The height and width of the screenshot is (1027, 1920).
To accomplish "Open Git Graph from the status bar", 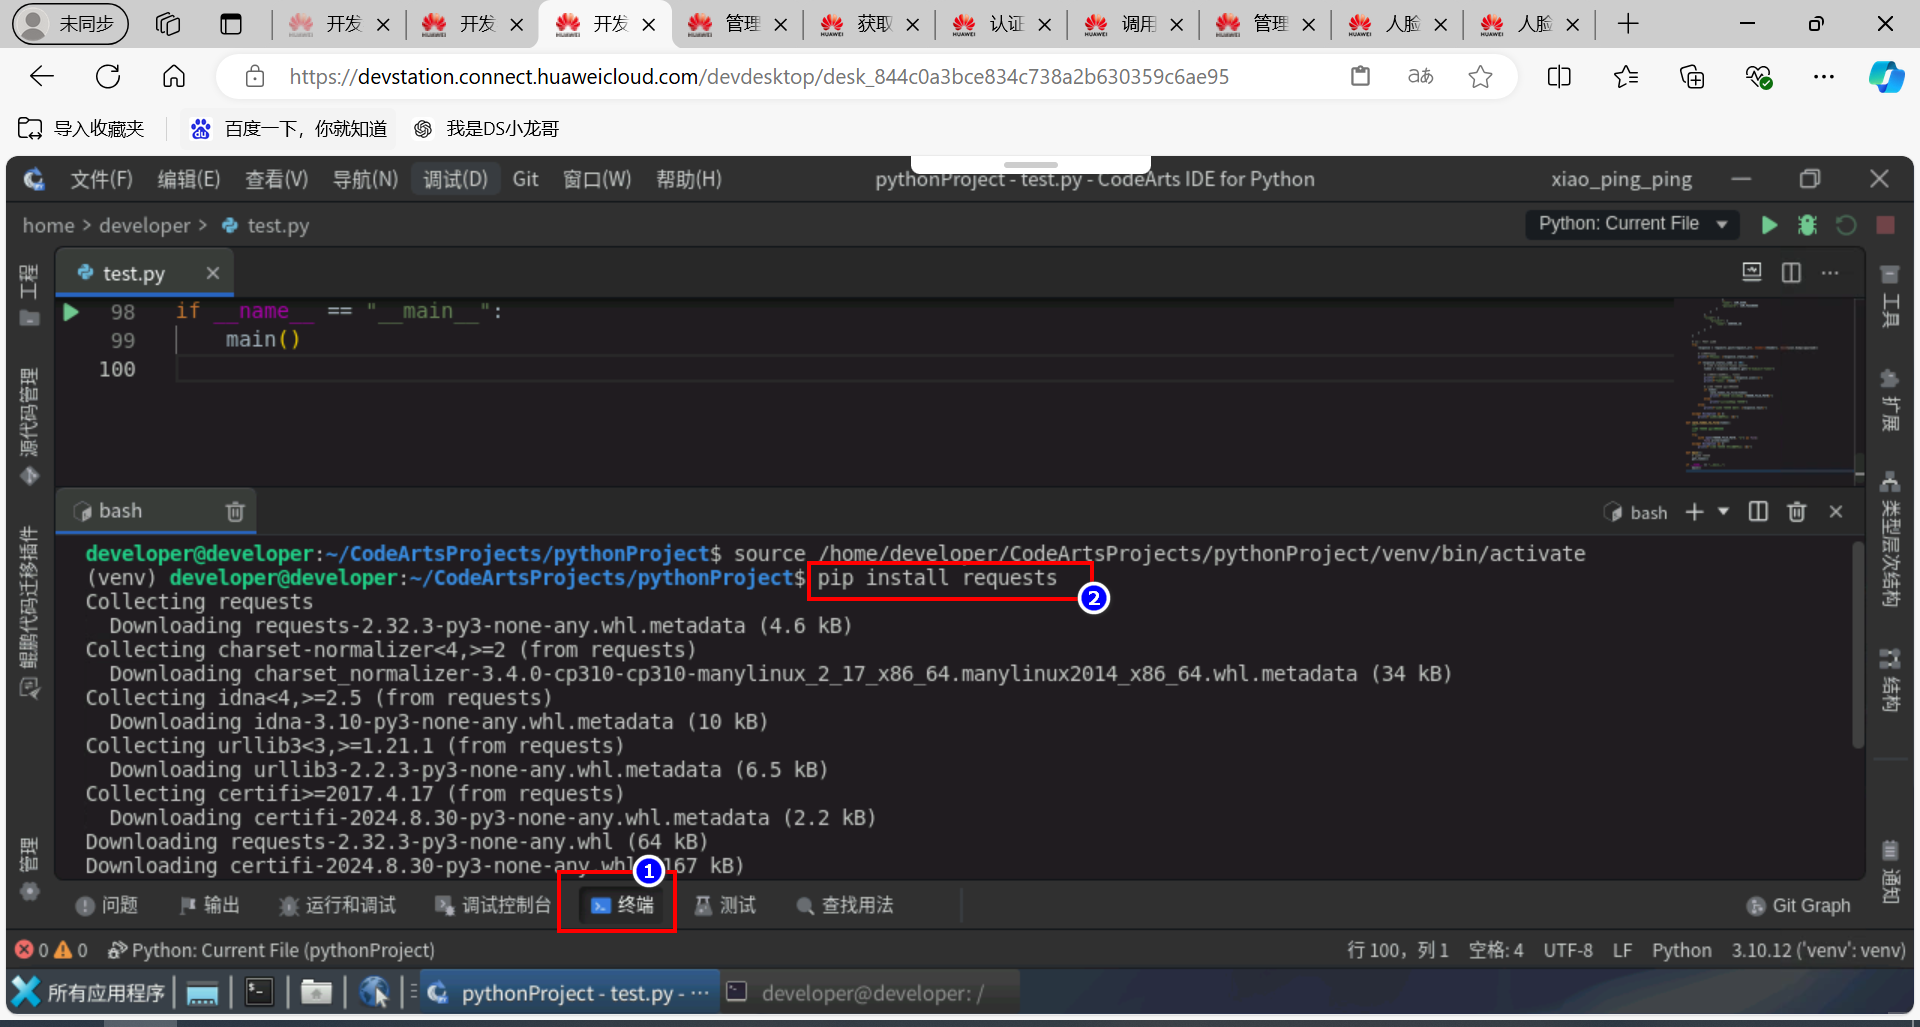I will coord(1798,905).
